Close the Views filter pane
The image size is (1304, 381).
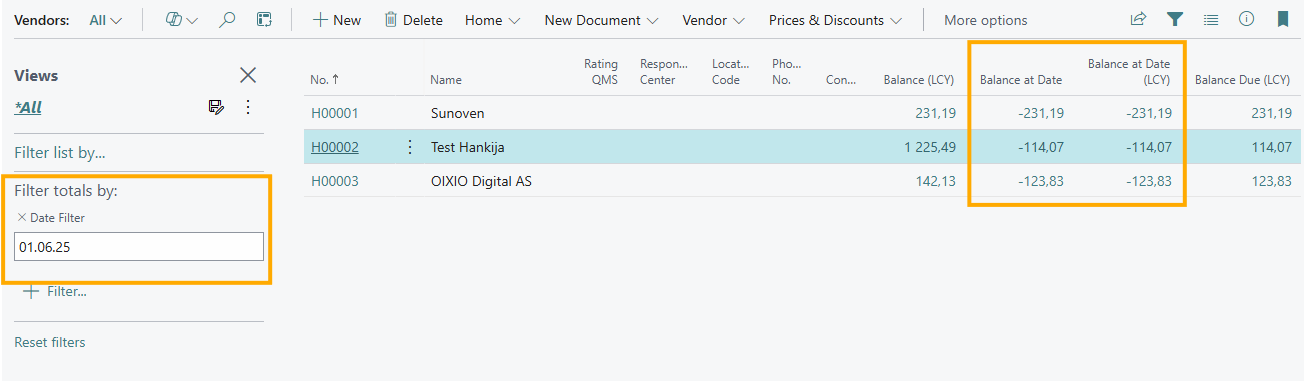point(248,75)
